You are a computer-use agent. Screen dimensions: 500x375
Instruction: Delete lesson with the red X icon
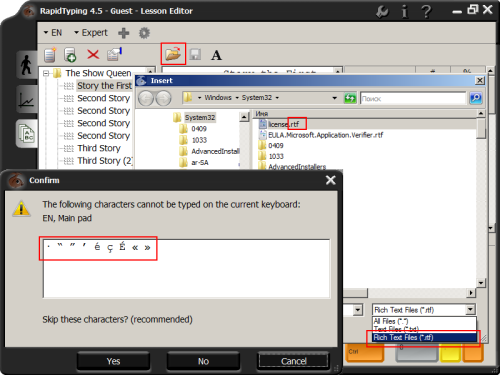tap(93, 54)
